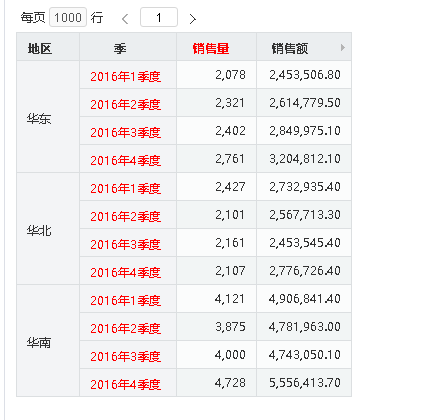Select sales amount cell 2,453,506.80
Image resolution: width=430 pixels, height=420 pixels.
point(304,75)
